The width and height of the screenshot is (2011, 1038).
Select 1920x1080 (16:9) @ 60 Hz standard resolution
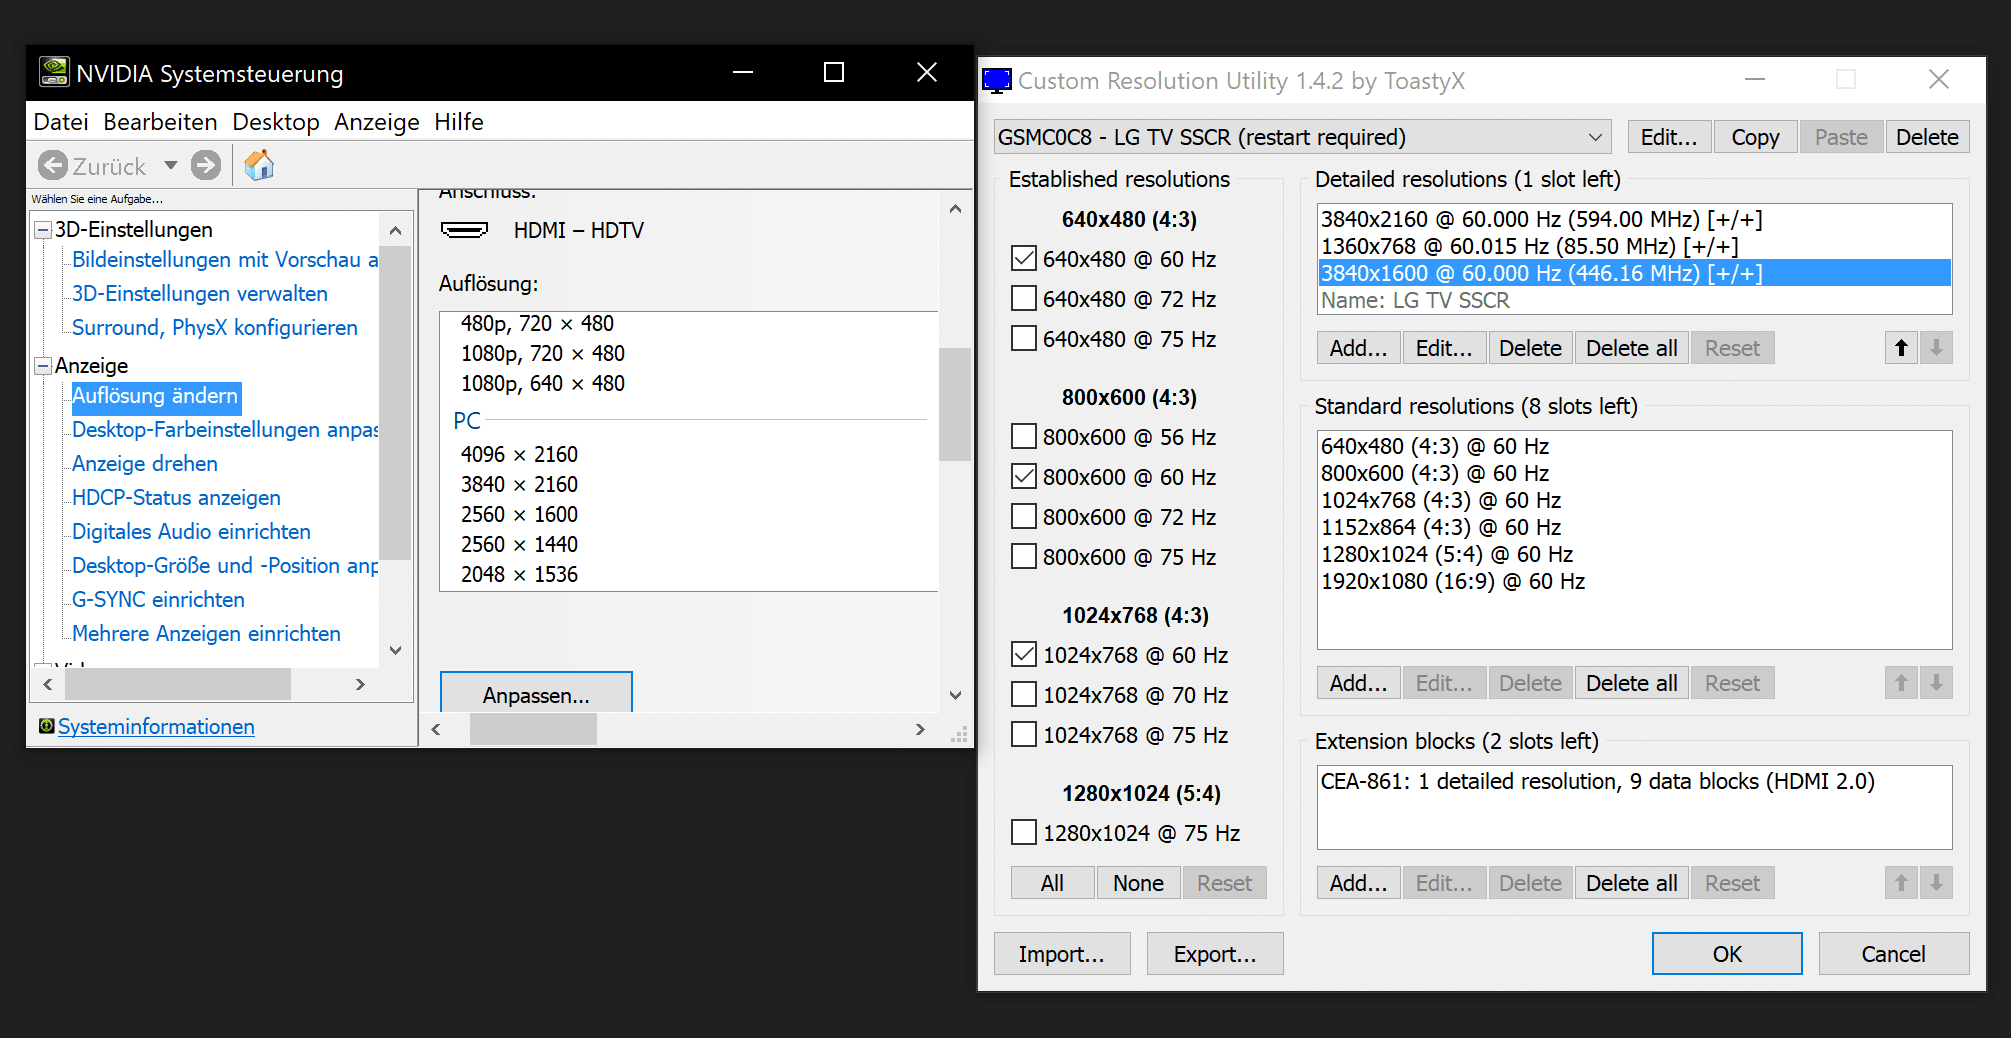point(1634,581)
